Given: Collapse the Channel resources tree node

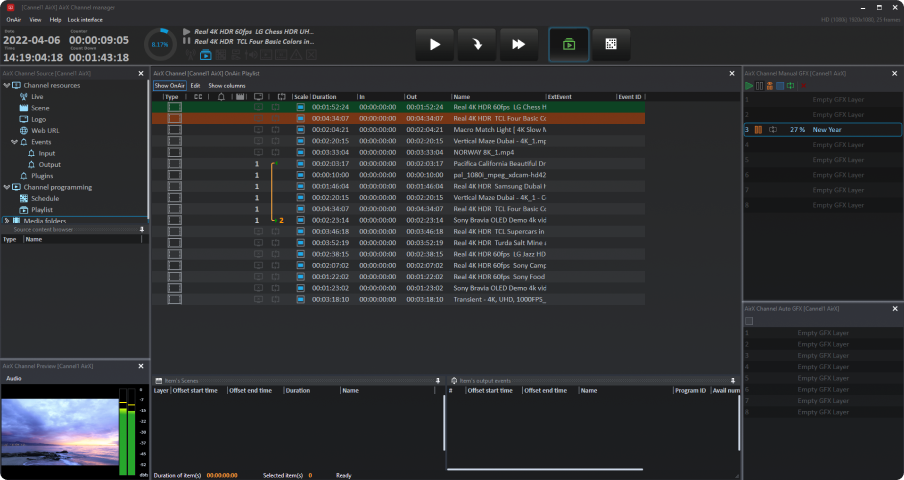Looking at the screenshot, I should click(6, 85).
